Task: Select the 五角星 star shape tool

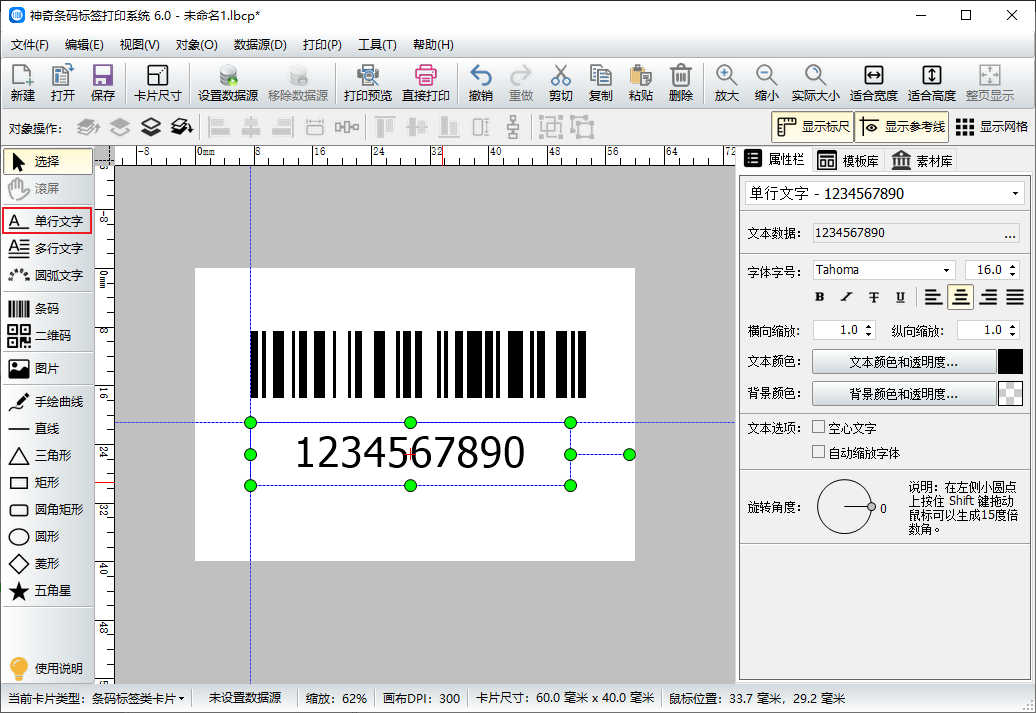Action: [47, 591]
